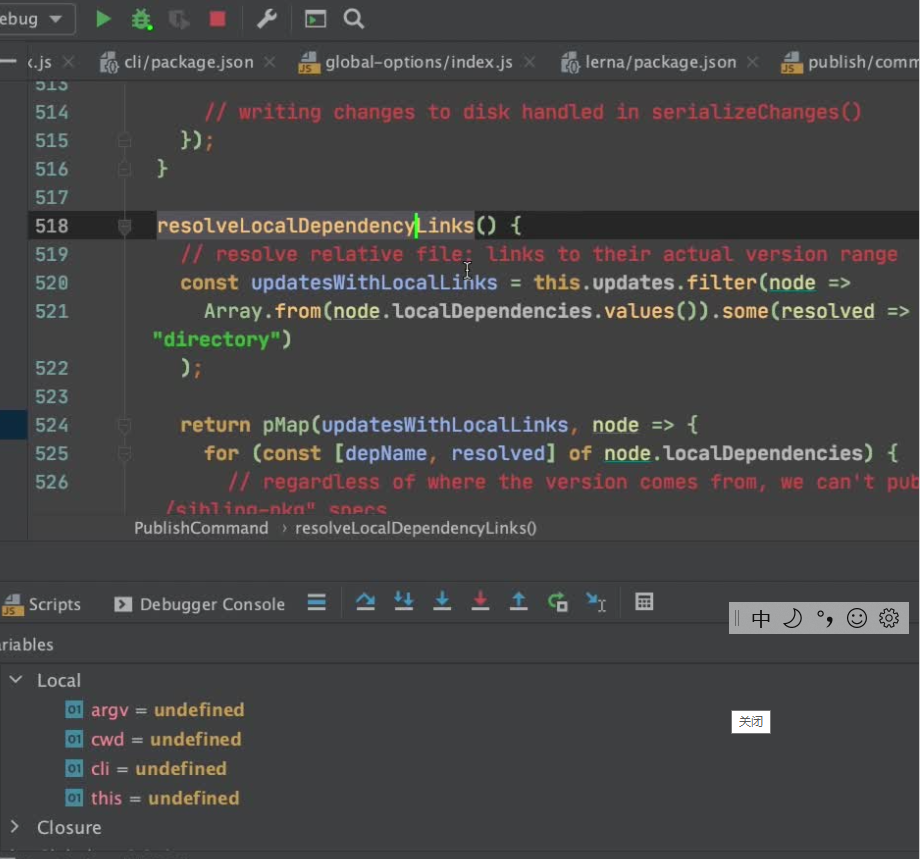Collapse the pMap callback fold at line 524

click(x=124, y=425)
